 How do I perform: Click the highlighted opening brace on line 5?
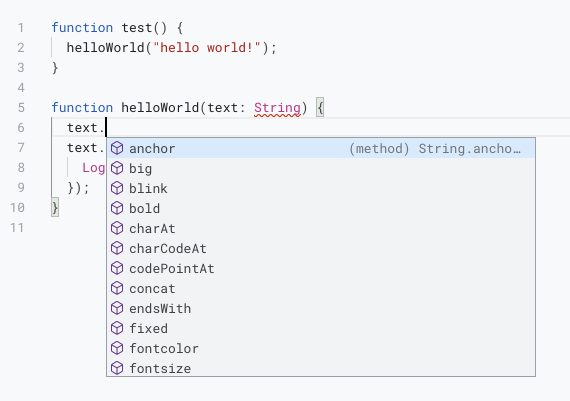pyautogui.click(x=320, y=108)
